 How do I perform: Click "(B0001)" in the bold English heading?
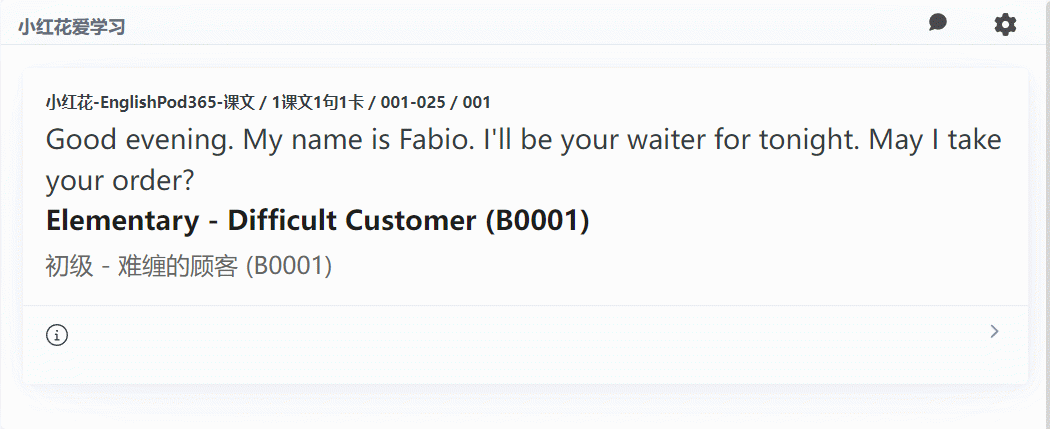(x=536, y=221)
